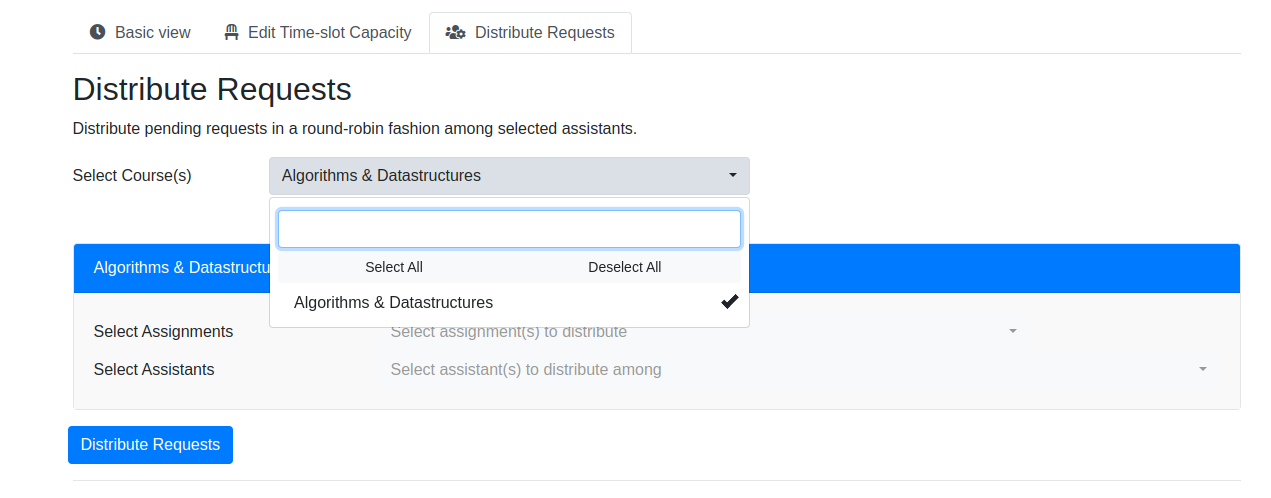1271x498 pixels.
Task: Click the users-cog icon on Distribute Requests tab
Action: [456, 32]
